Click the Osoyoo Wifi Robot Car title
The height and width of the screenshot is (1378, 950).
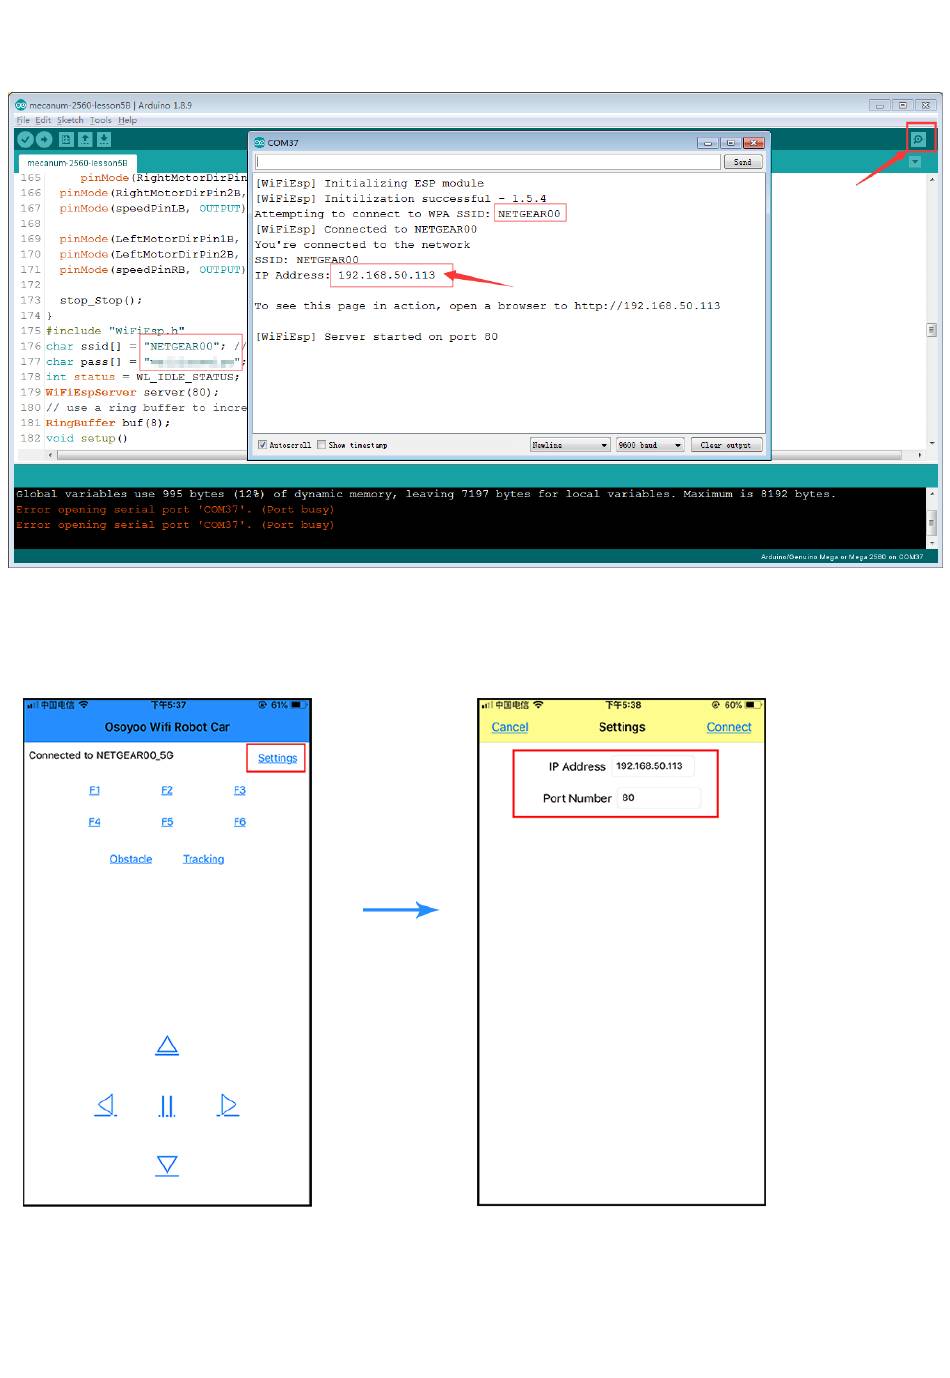(167, 727)
